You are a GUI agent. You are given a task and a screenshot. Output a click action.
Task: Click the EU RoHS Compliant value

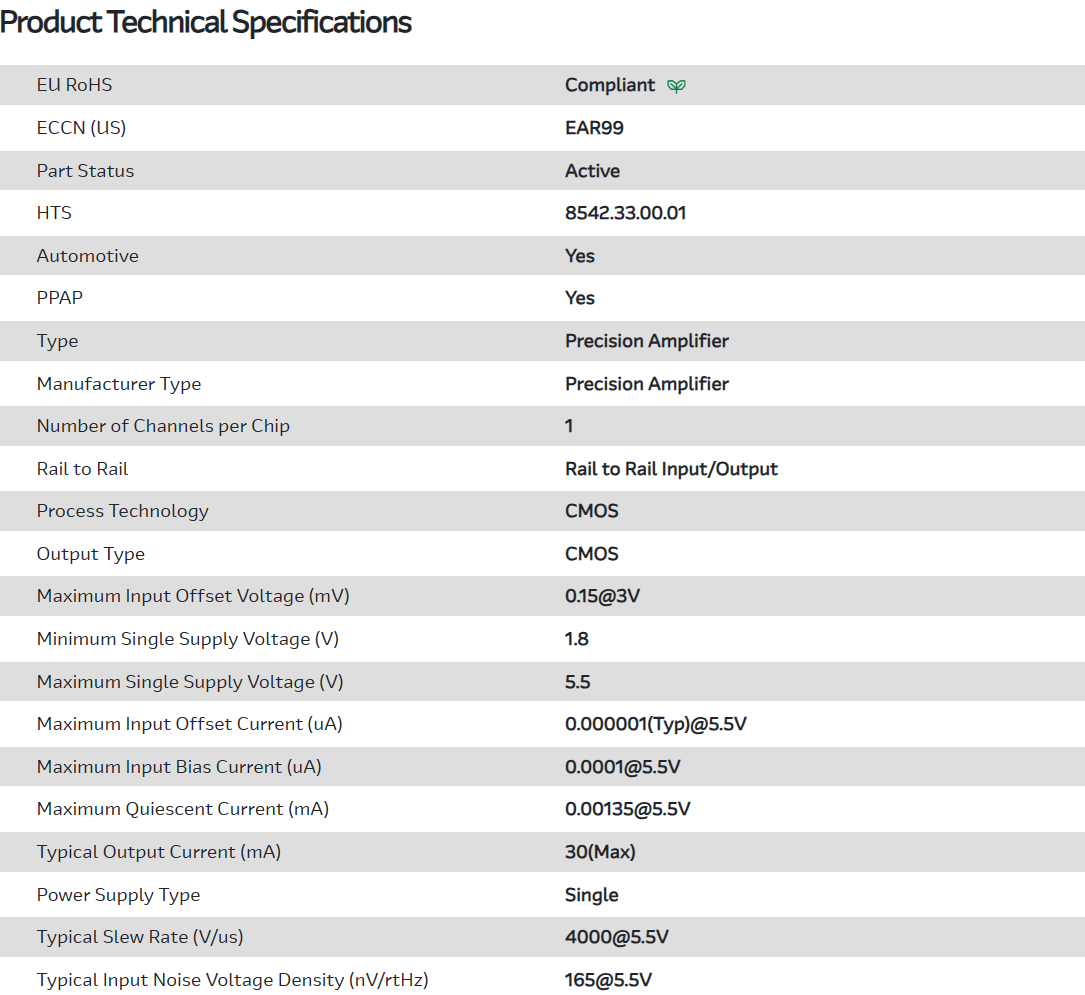coord(610,85)
